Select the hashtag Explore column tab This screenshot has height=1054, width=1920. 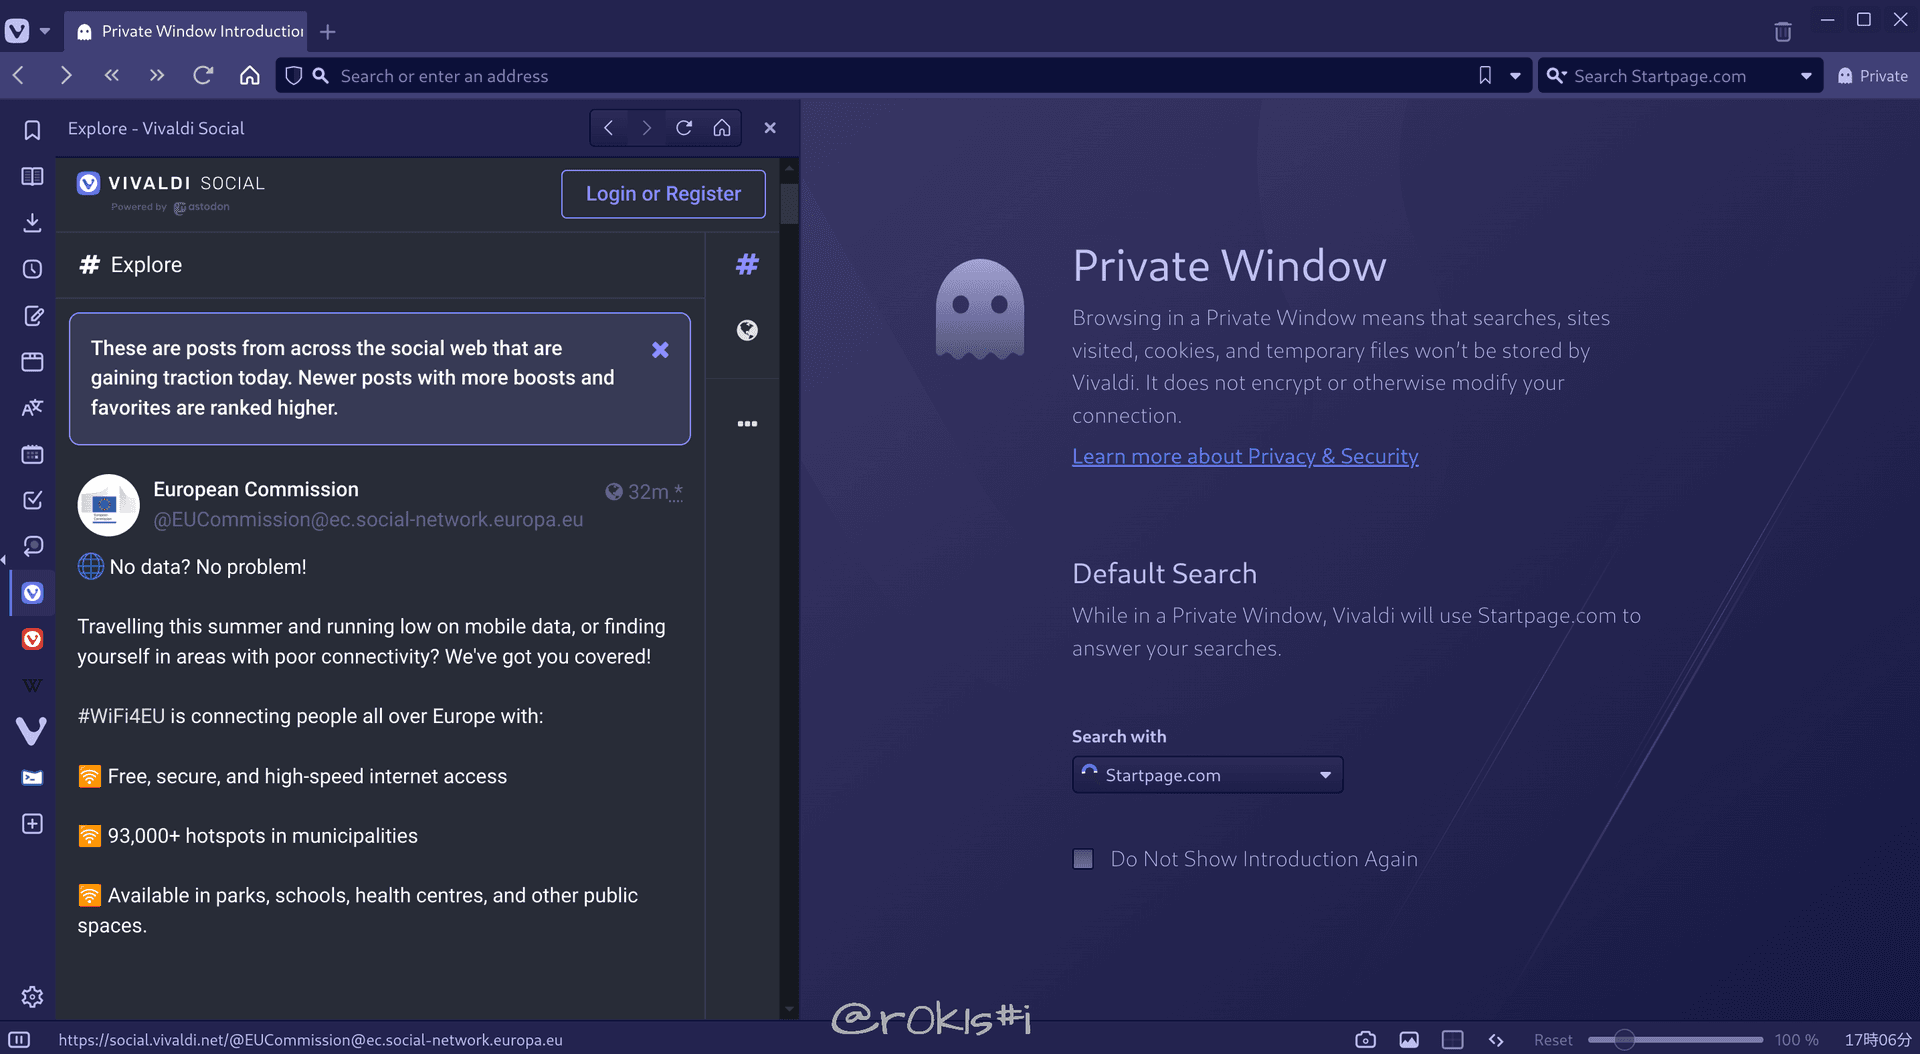[x=747, y=265]
